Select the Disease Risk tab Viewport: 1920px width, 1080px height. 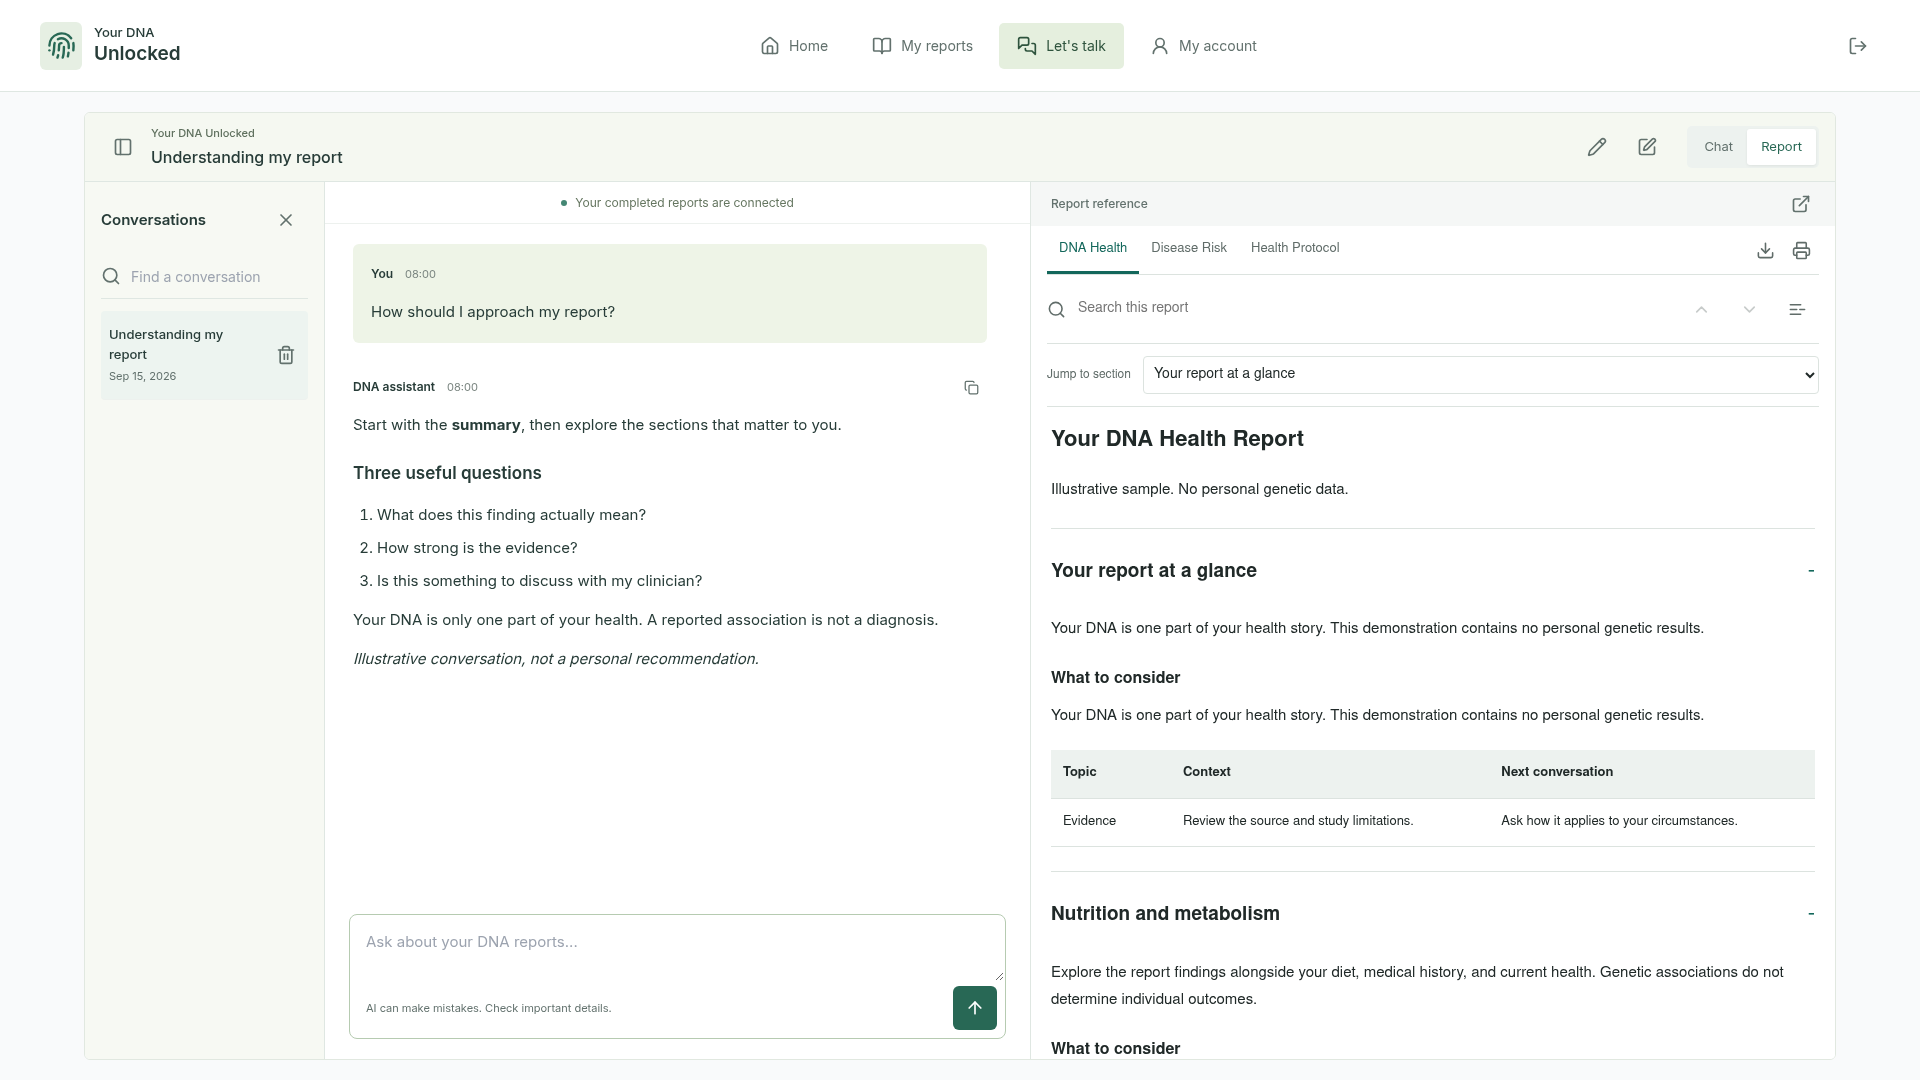pyautogui.click(x=1188, y=248)
